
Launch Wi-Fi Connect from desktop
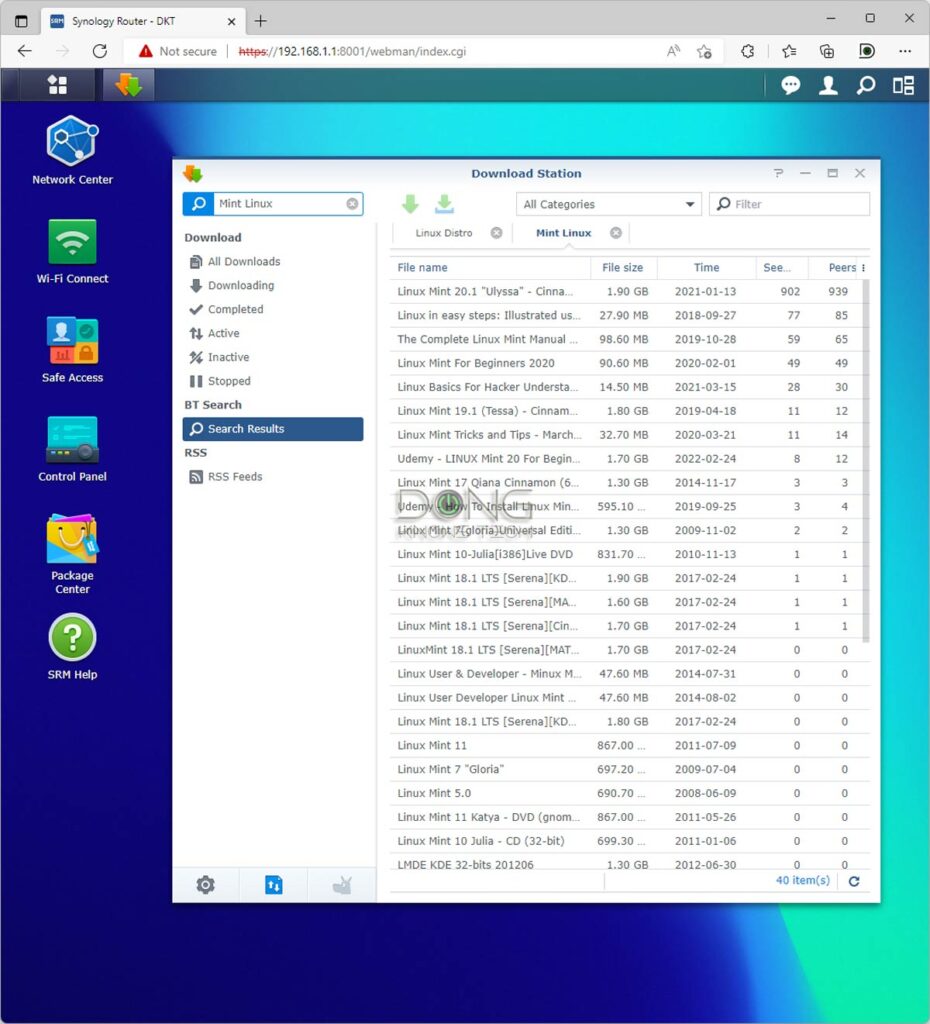coord(72,251)
